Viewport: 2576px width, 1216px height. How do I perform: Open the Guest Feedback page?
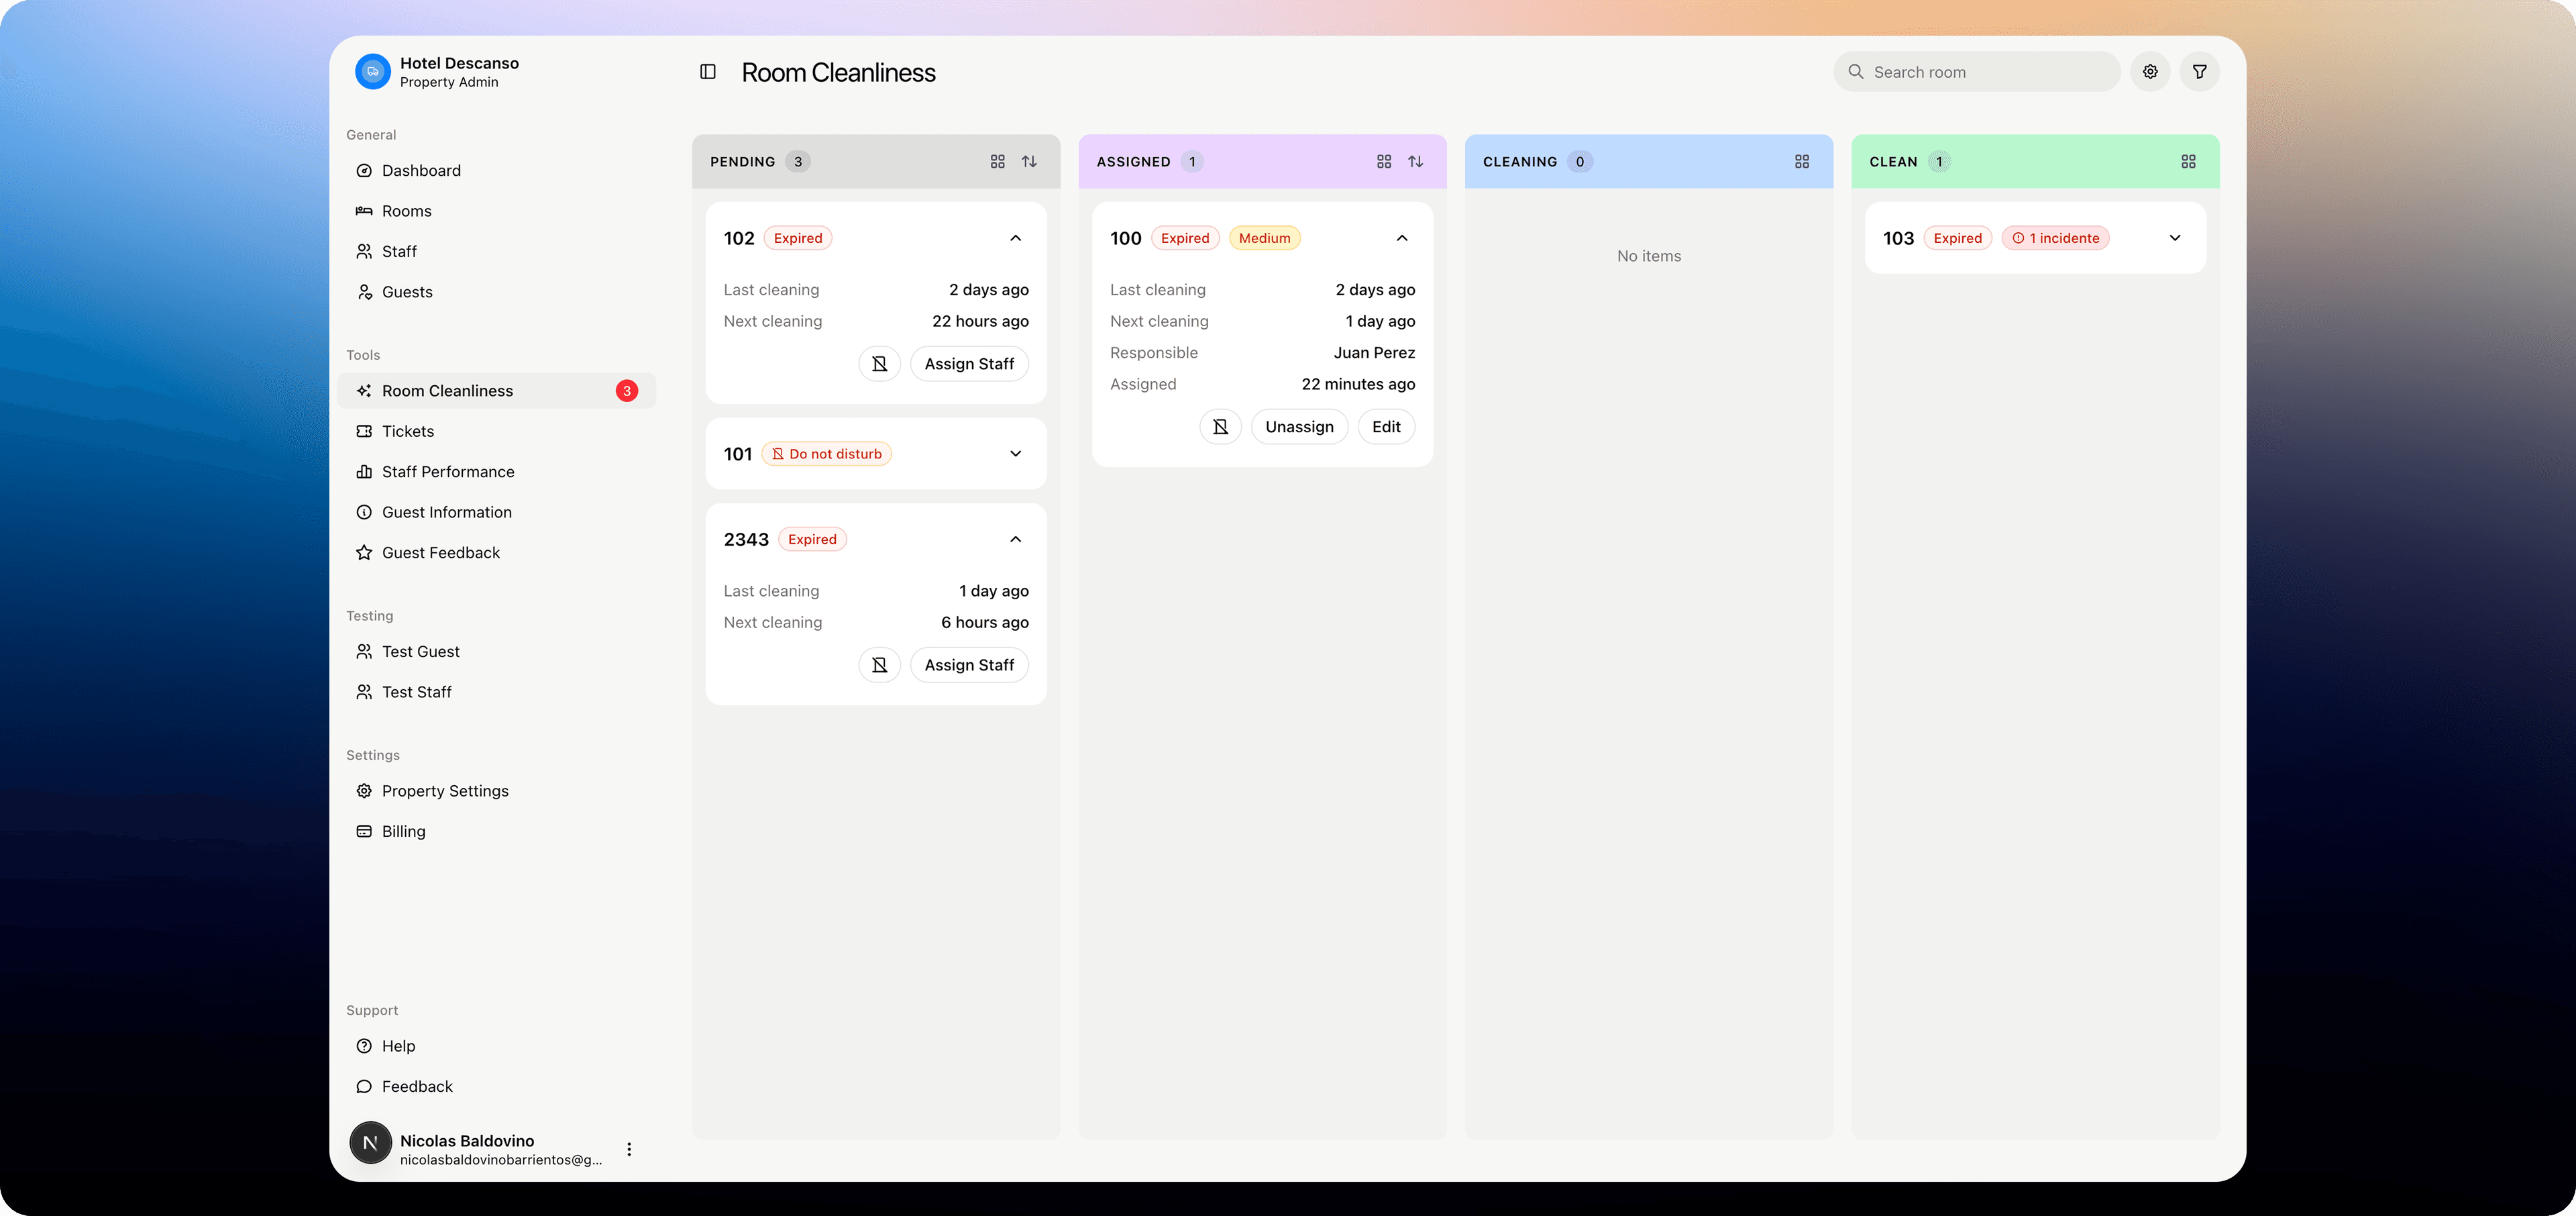(440, 552)
